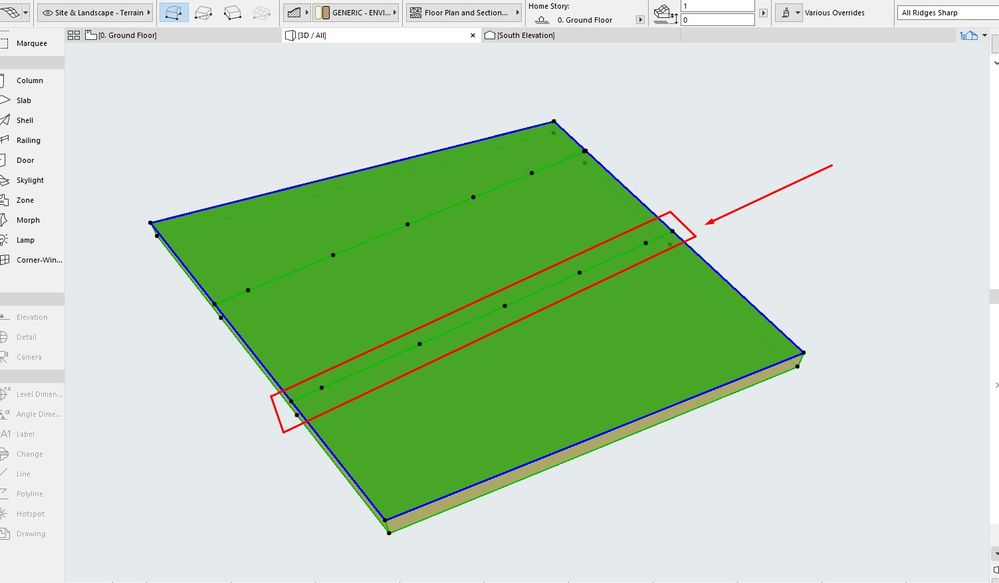Viewport: 999px width, 583px height.
Task: Switch to the skirt mesh construction method
Action: 202,13
